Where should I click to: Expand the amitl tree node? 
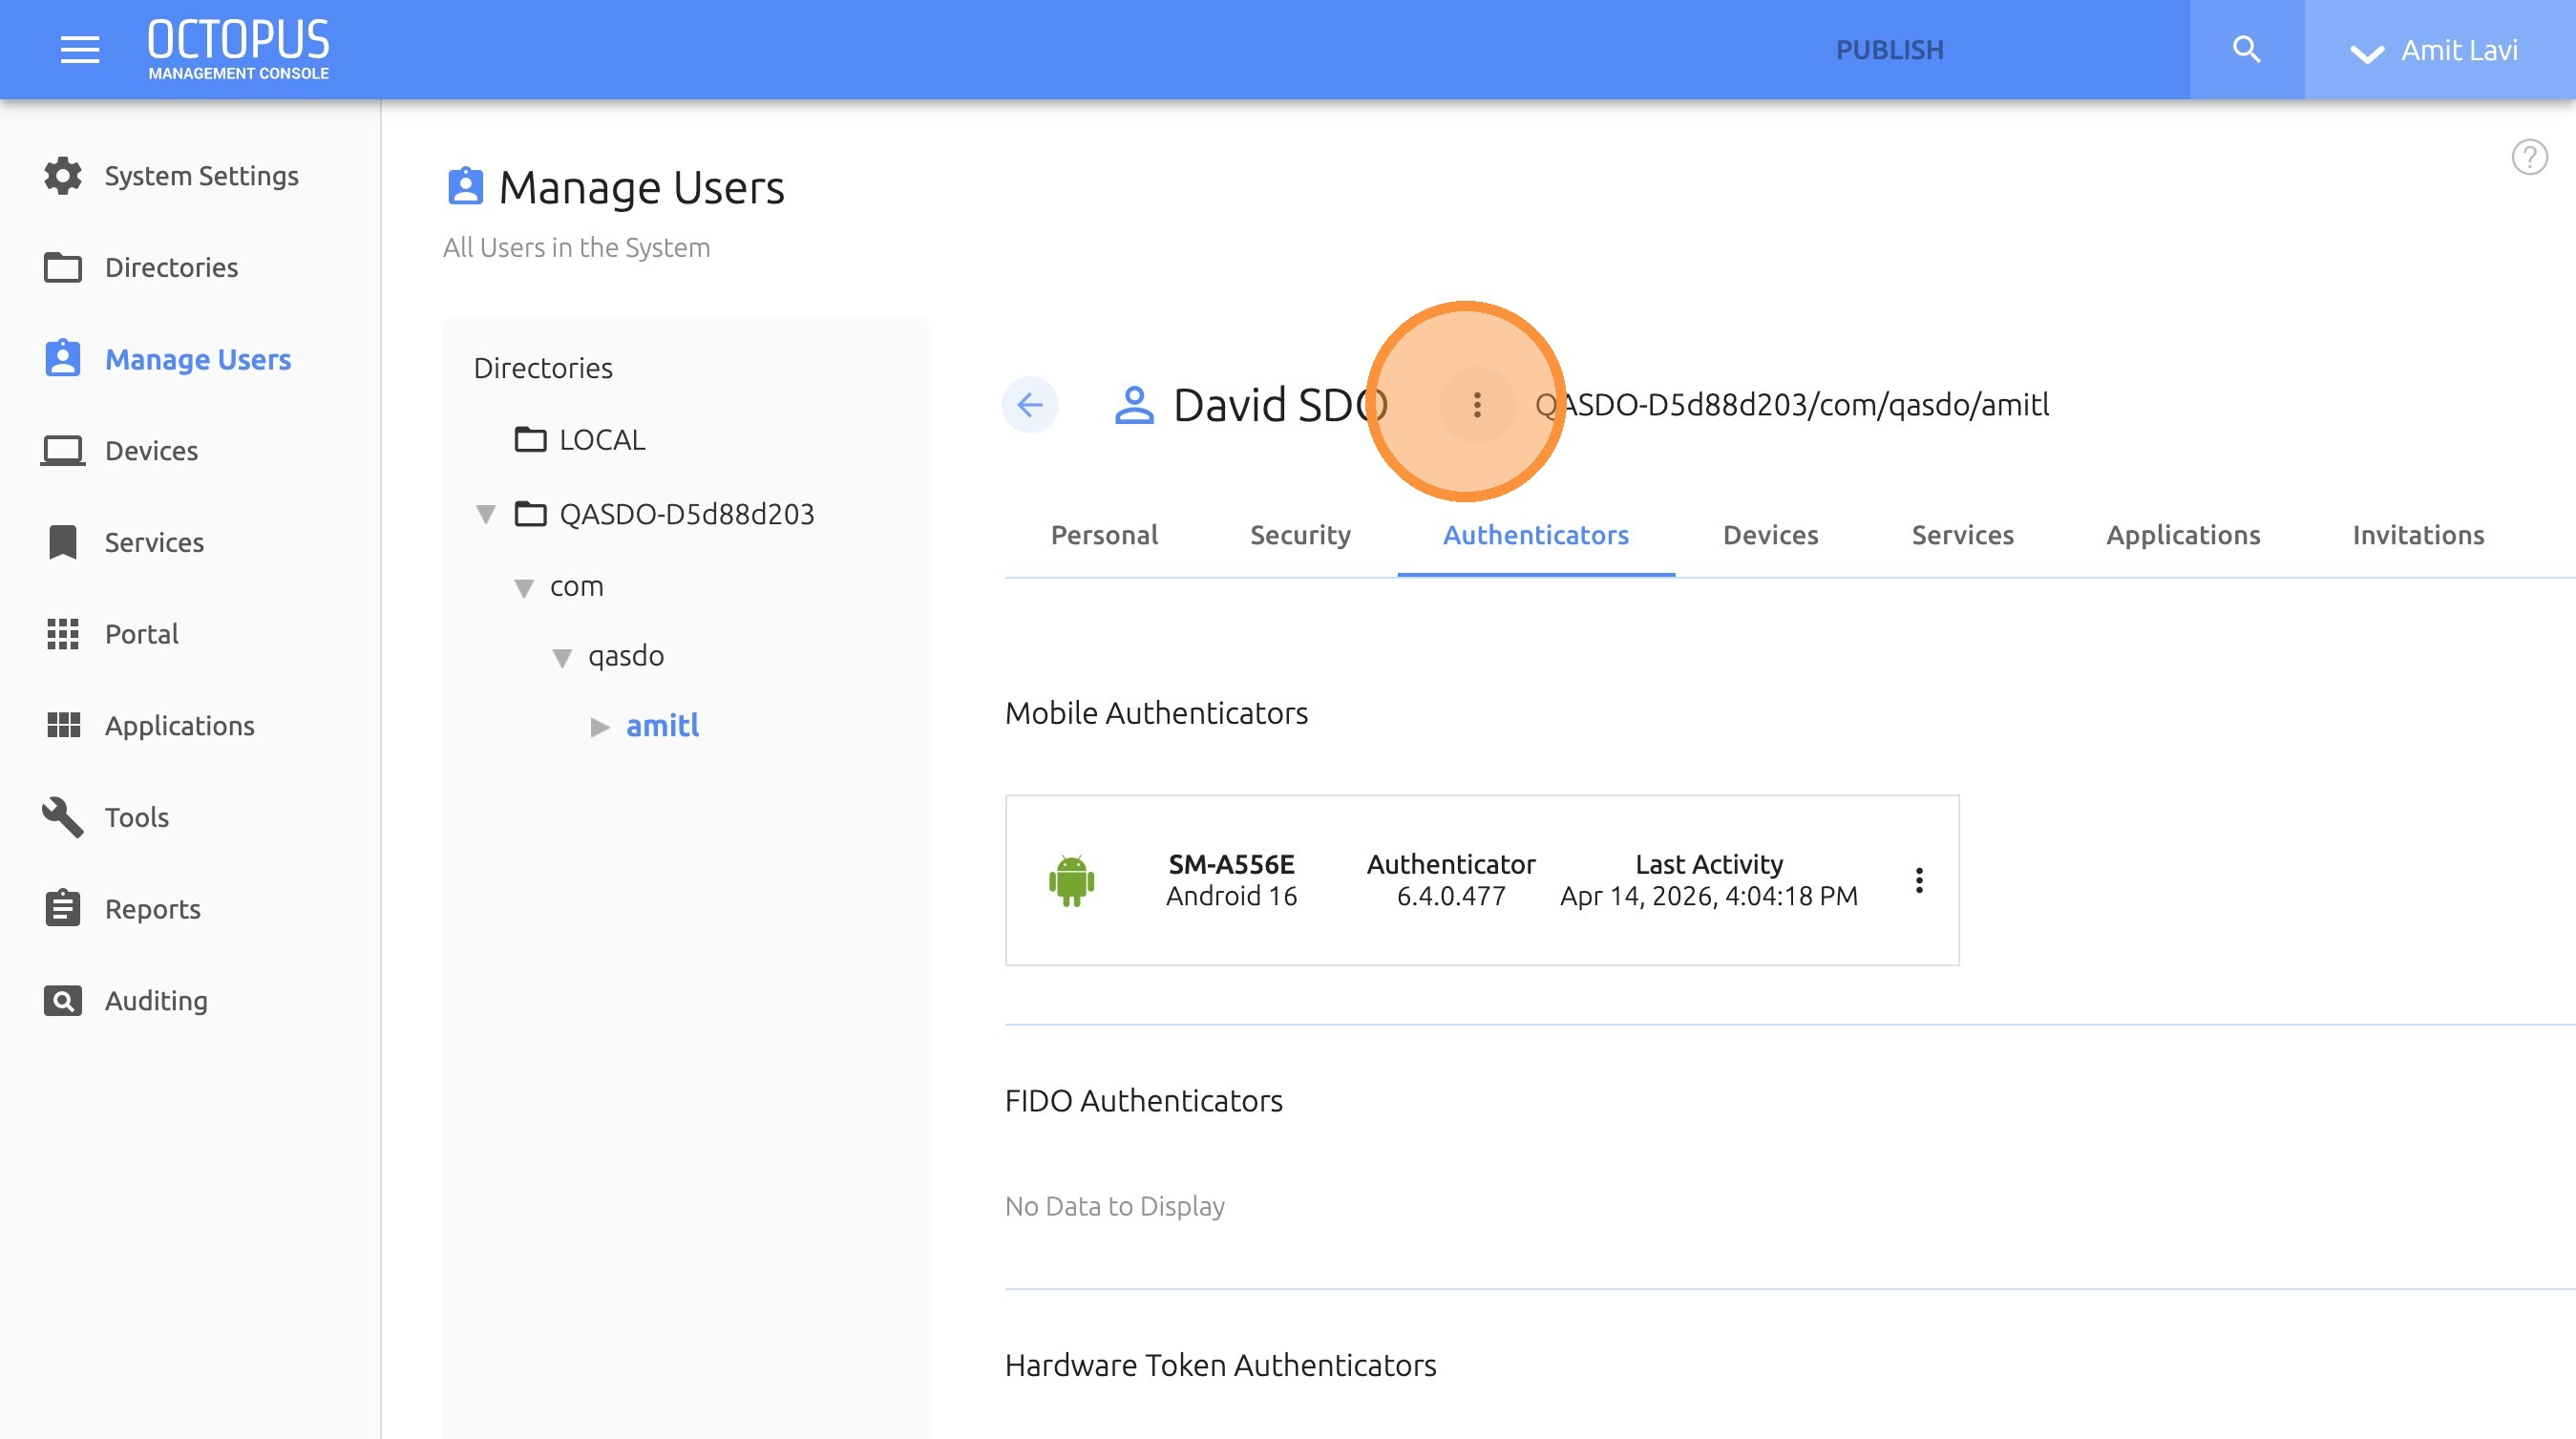pyautogui.click(x=600, y=727)
